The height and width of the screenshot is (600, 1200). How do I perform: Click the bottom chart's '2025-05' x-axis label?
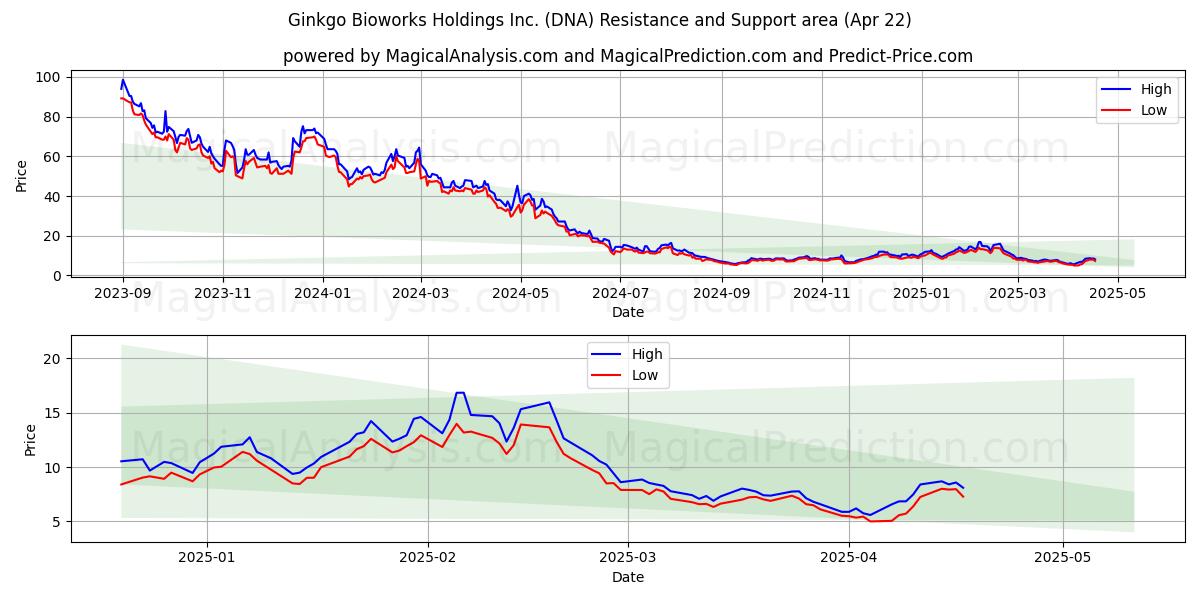[1063, 559]
